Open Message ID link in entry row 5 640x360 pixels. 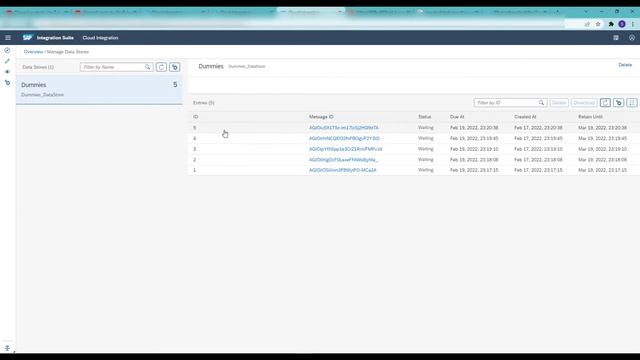(x=344, y=128)
